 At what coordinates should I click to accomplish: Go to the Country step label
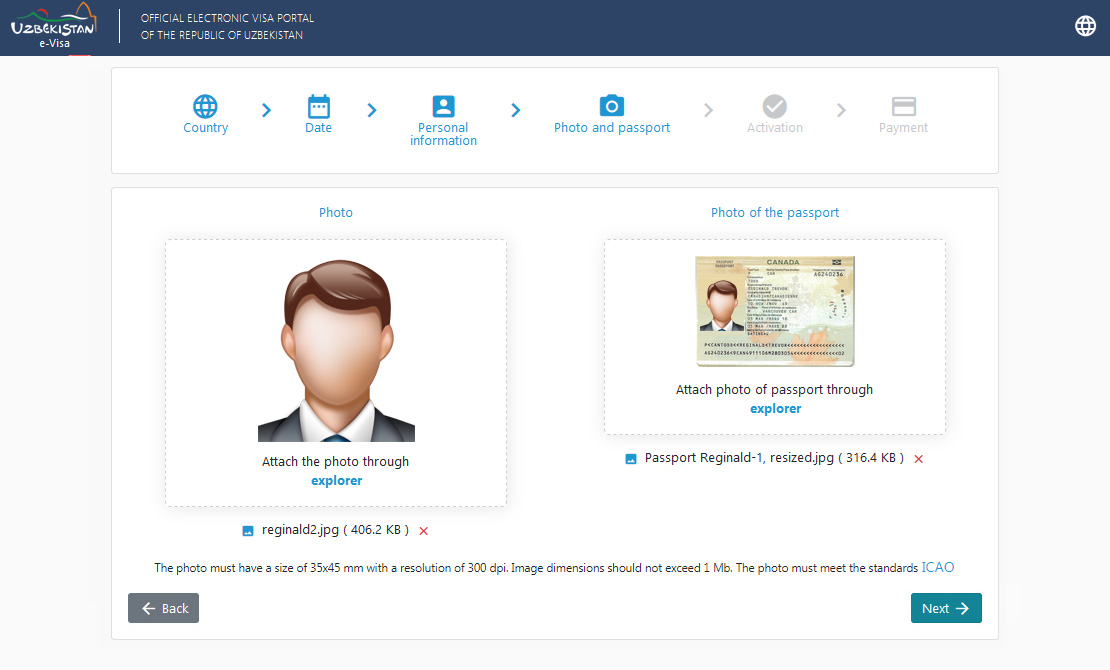[x=205, y=127]
